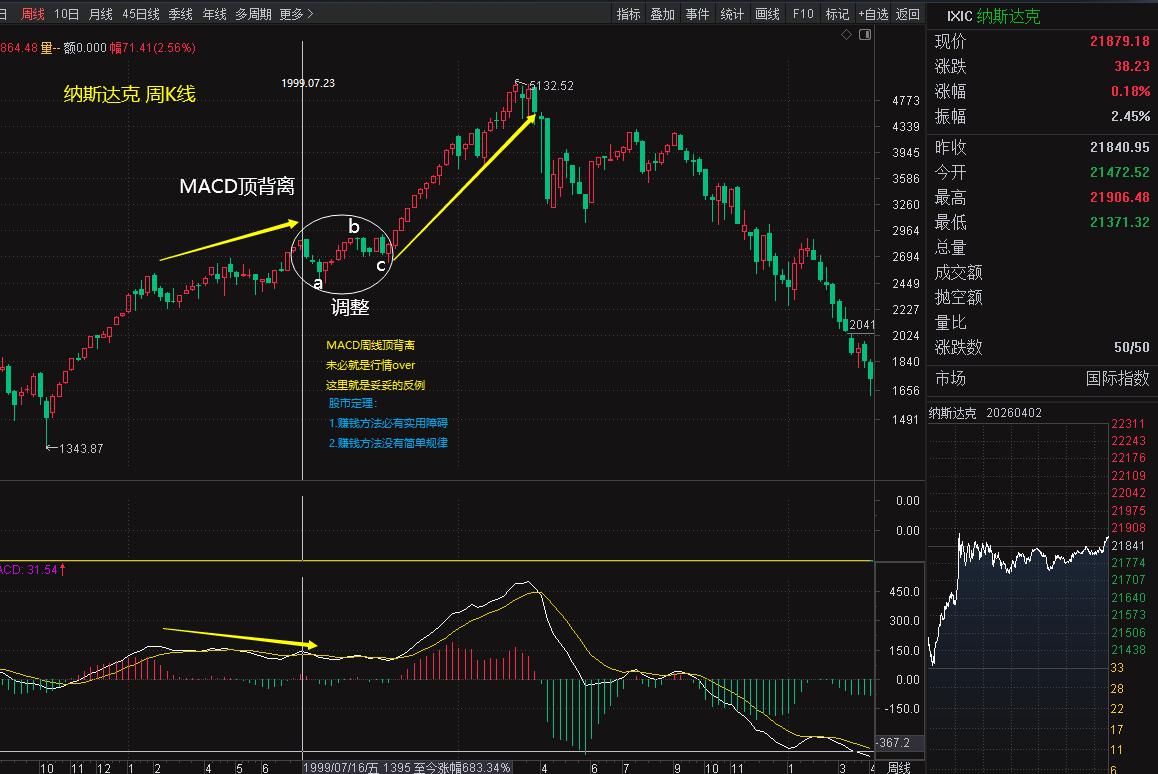
Task: Switch to the 周线 weekly period tab
Action: coord(33,14)
